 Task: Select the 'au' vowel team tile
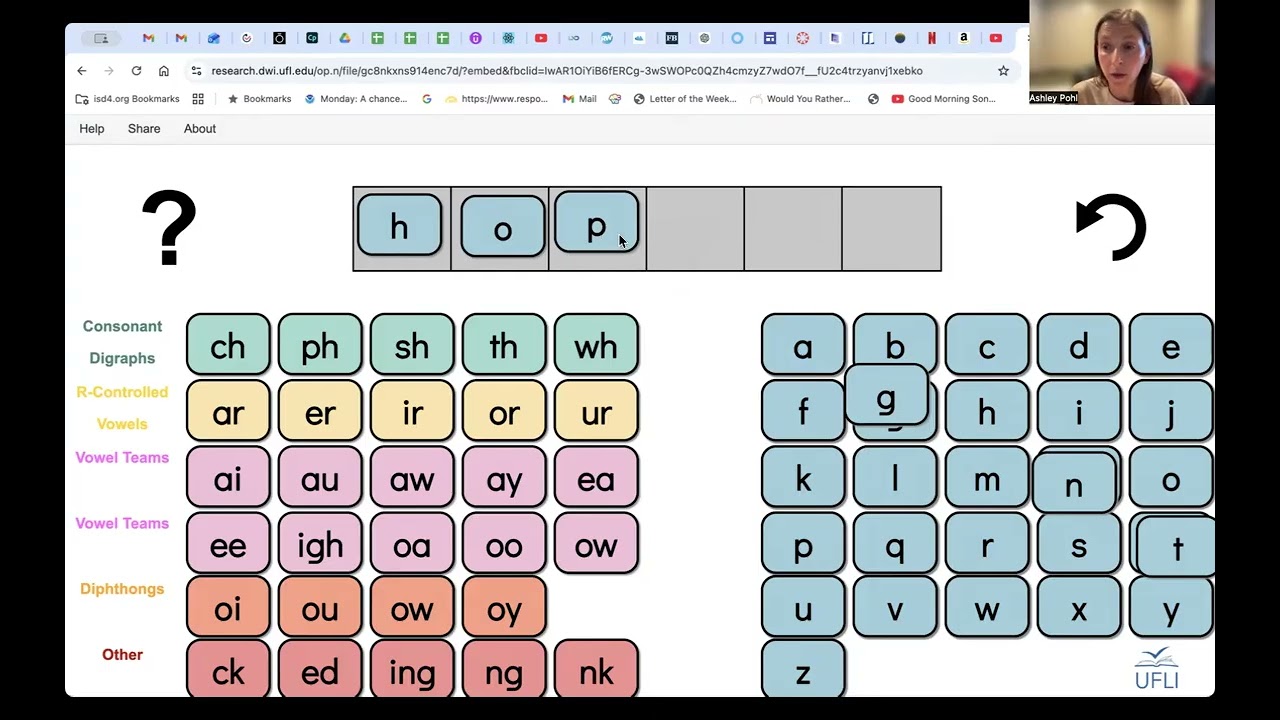(x=320, y=478)
